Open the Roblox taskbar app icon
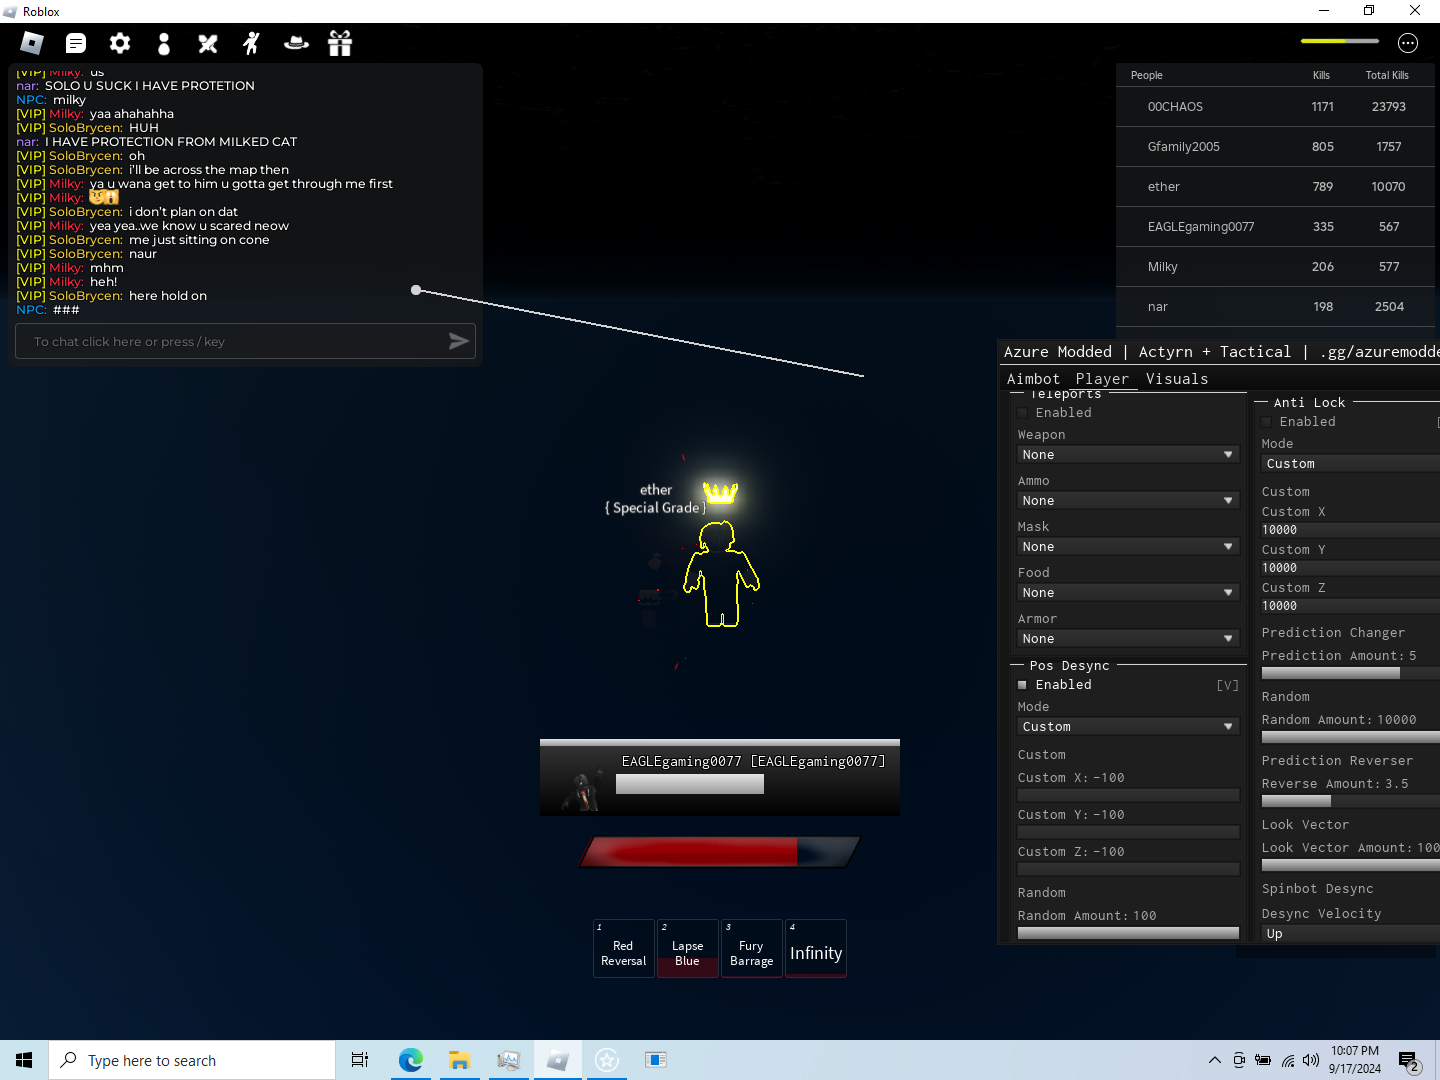 tap(558, 1060)
